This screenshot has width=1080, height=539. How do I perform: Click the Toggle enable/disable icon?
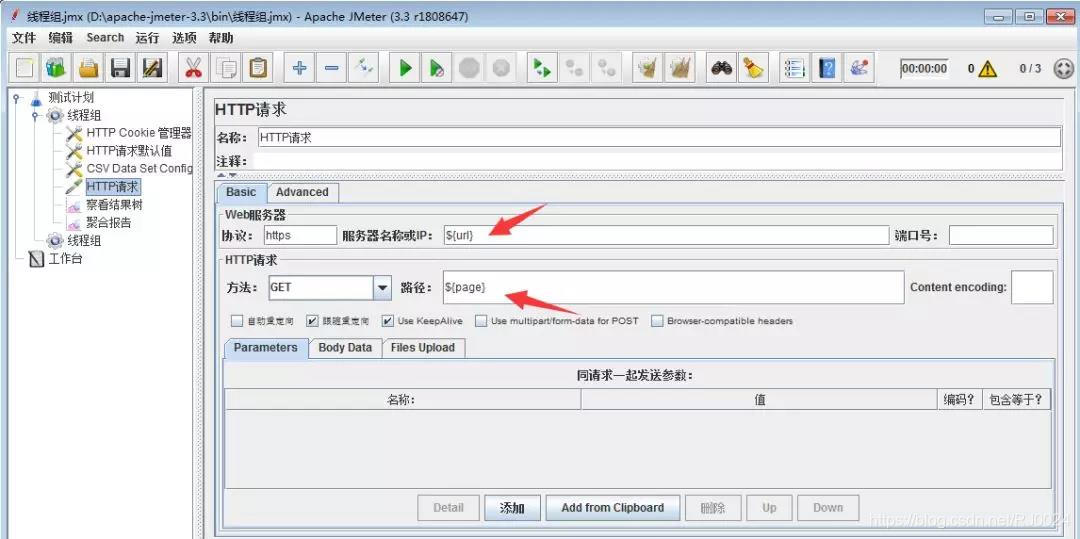363,68
